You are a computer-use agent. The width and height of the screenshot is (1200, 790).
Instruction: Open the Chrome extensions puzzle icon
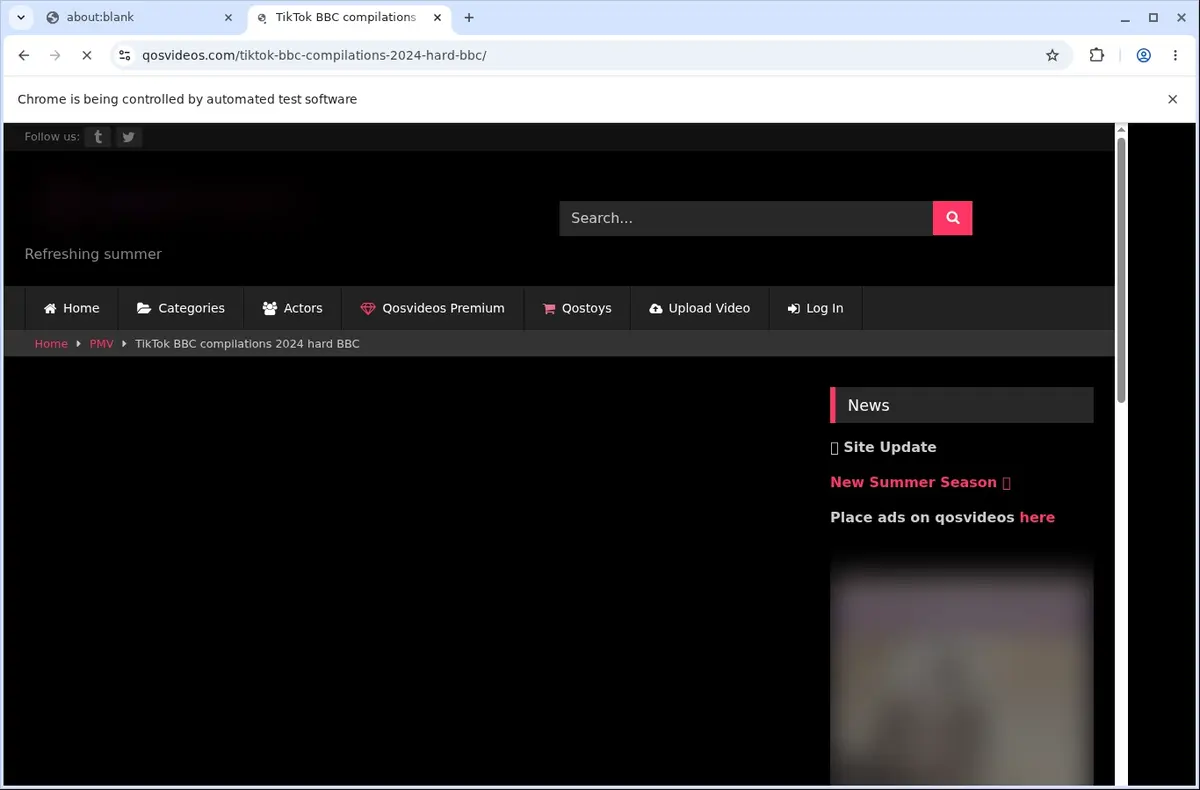point(1097,56)
